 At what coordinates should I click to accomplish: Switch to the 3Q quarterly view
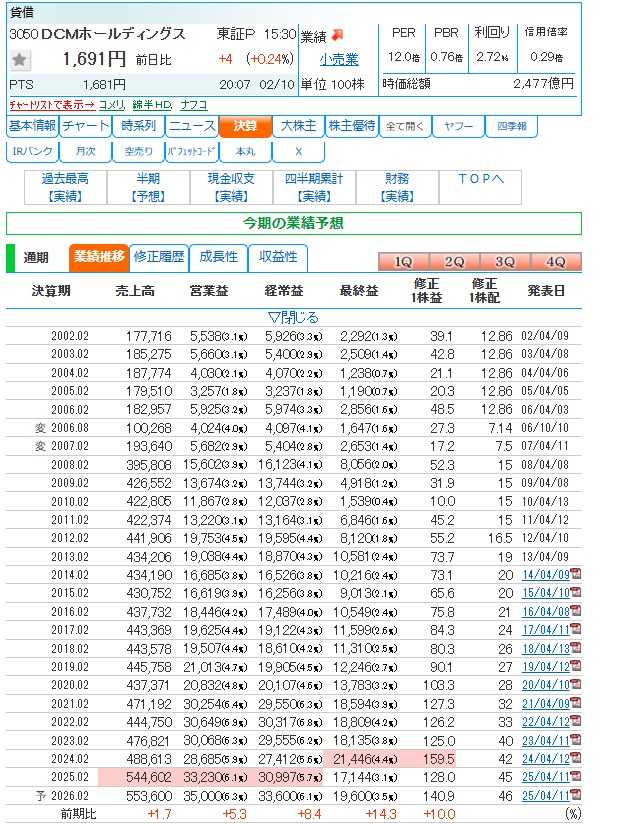coord(505,262)
